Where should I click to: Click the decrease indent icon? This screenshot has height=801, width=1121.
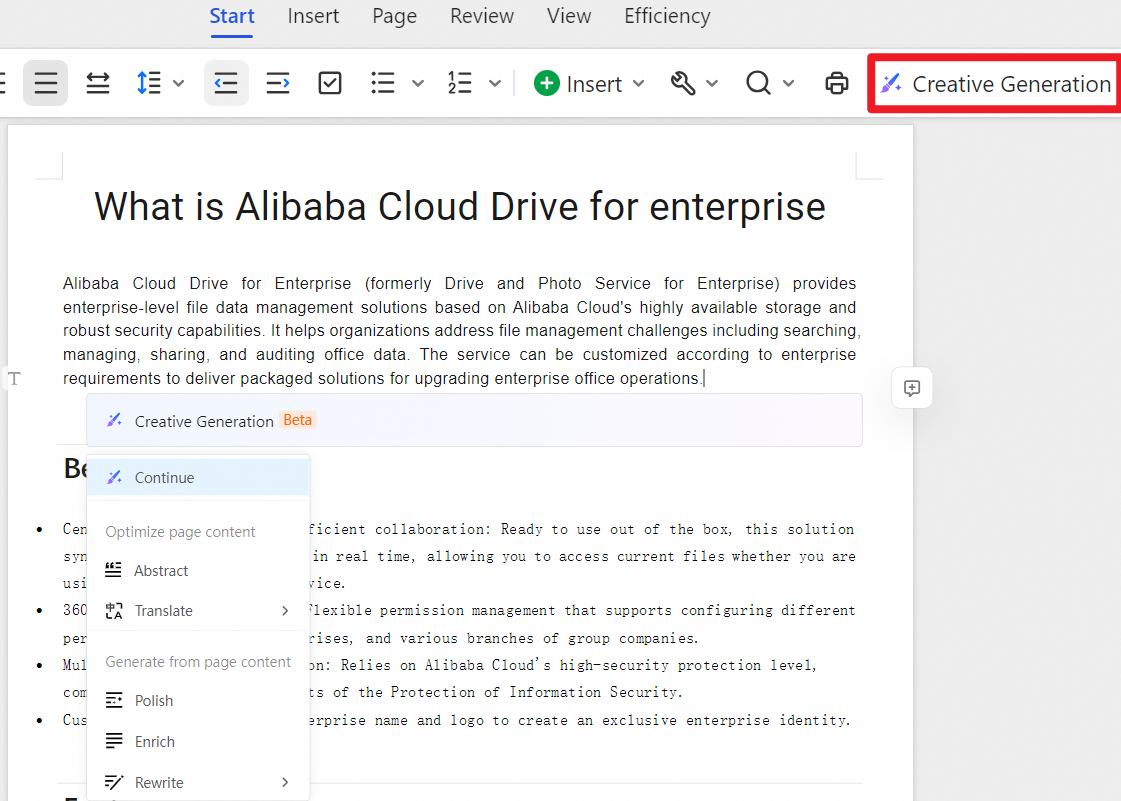pyautogui.click(x=226, y=84)
